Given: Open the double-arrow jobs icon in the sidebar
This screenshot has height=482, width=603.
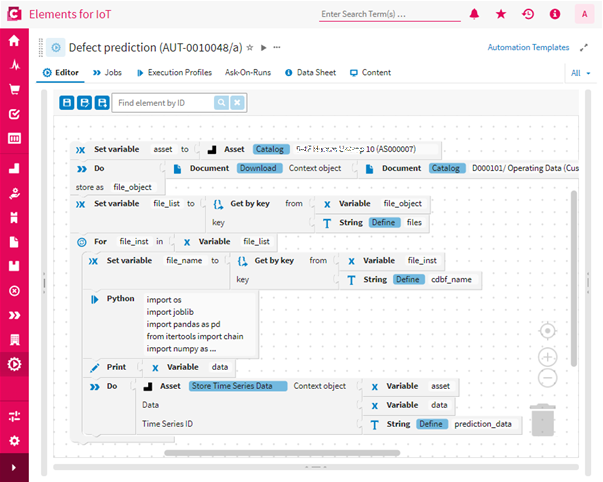Looking at the screenshot, I should [x=14, y=315].
